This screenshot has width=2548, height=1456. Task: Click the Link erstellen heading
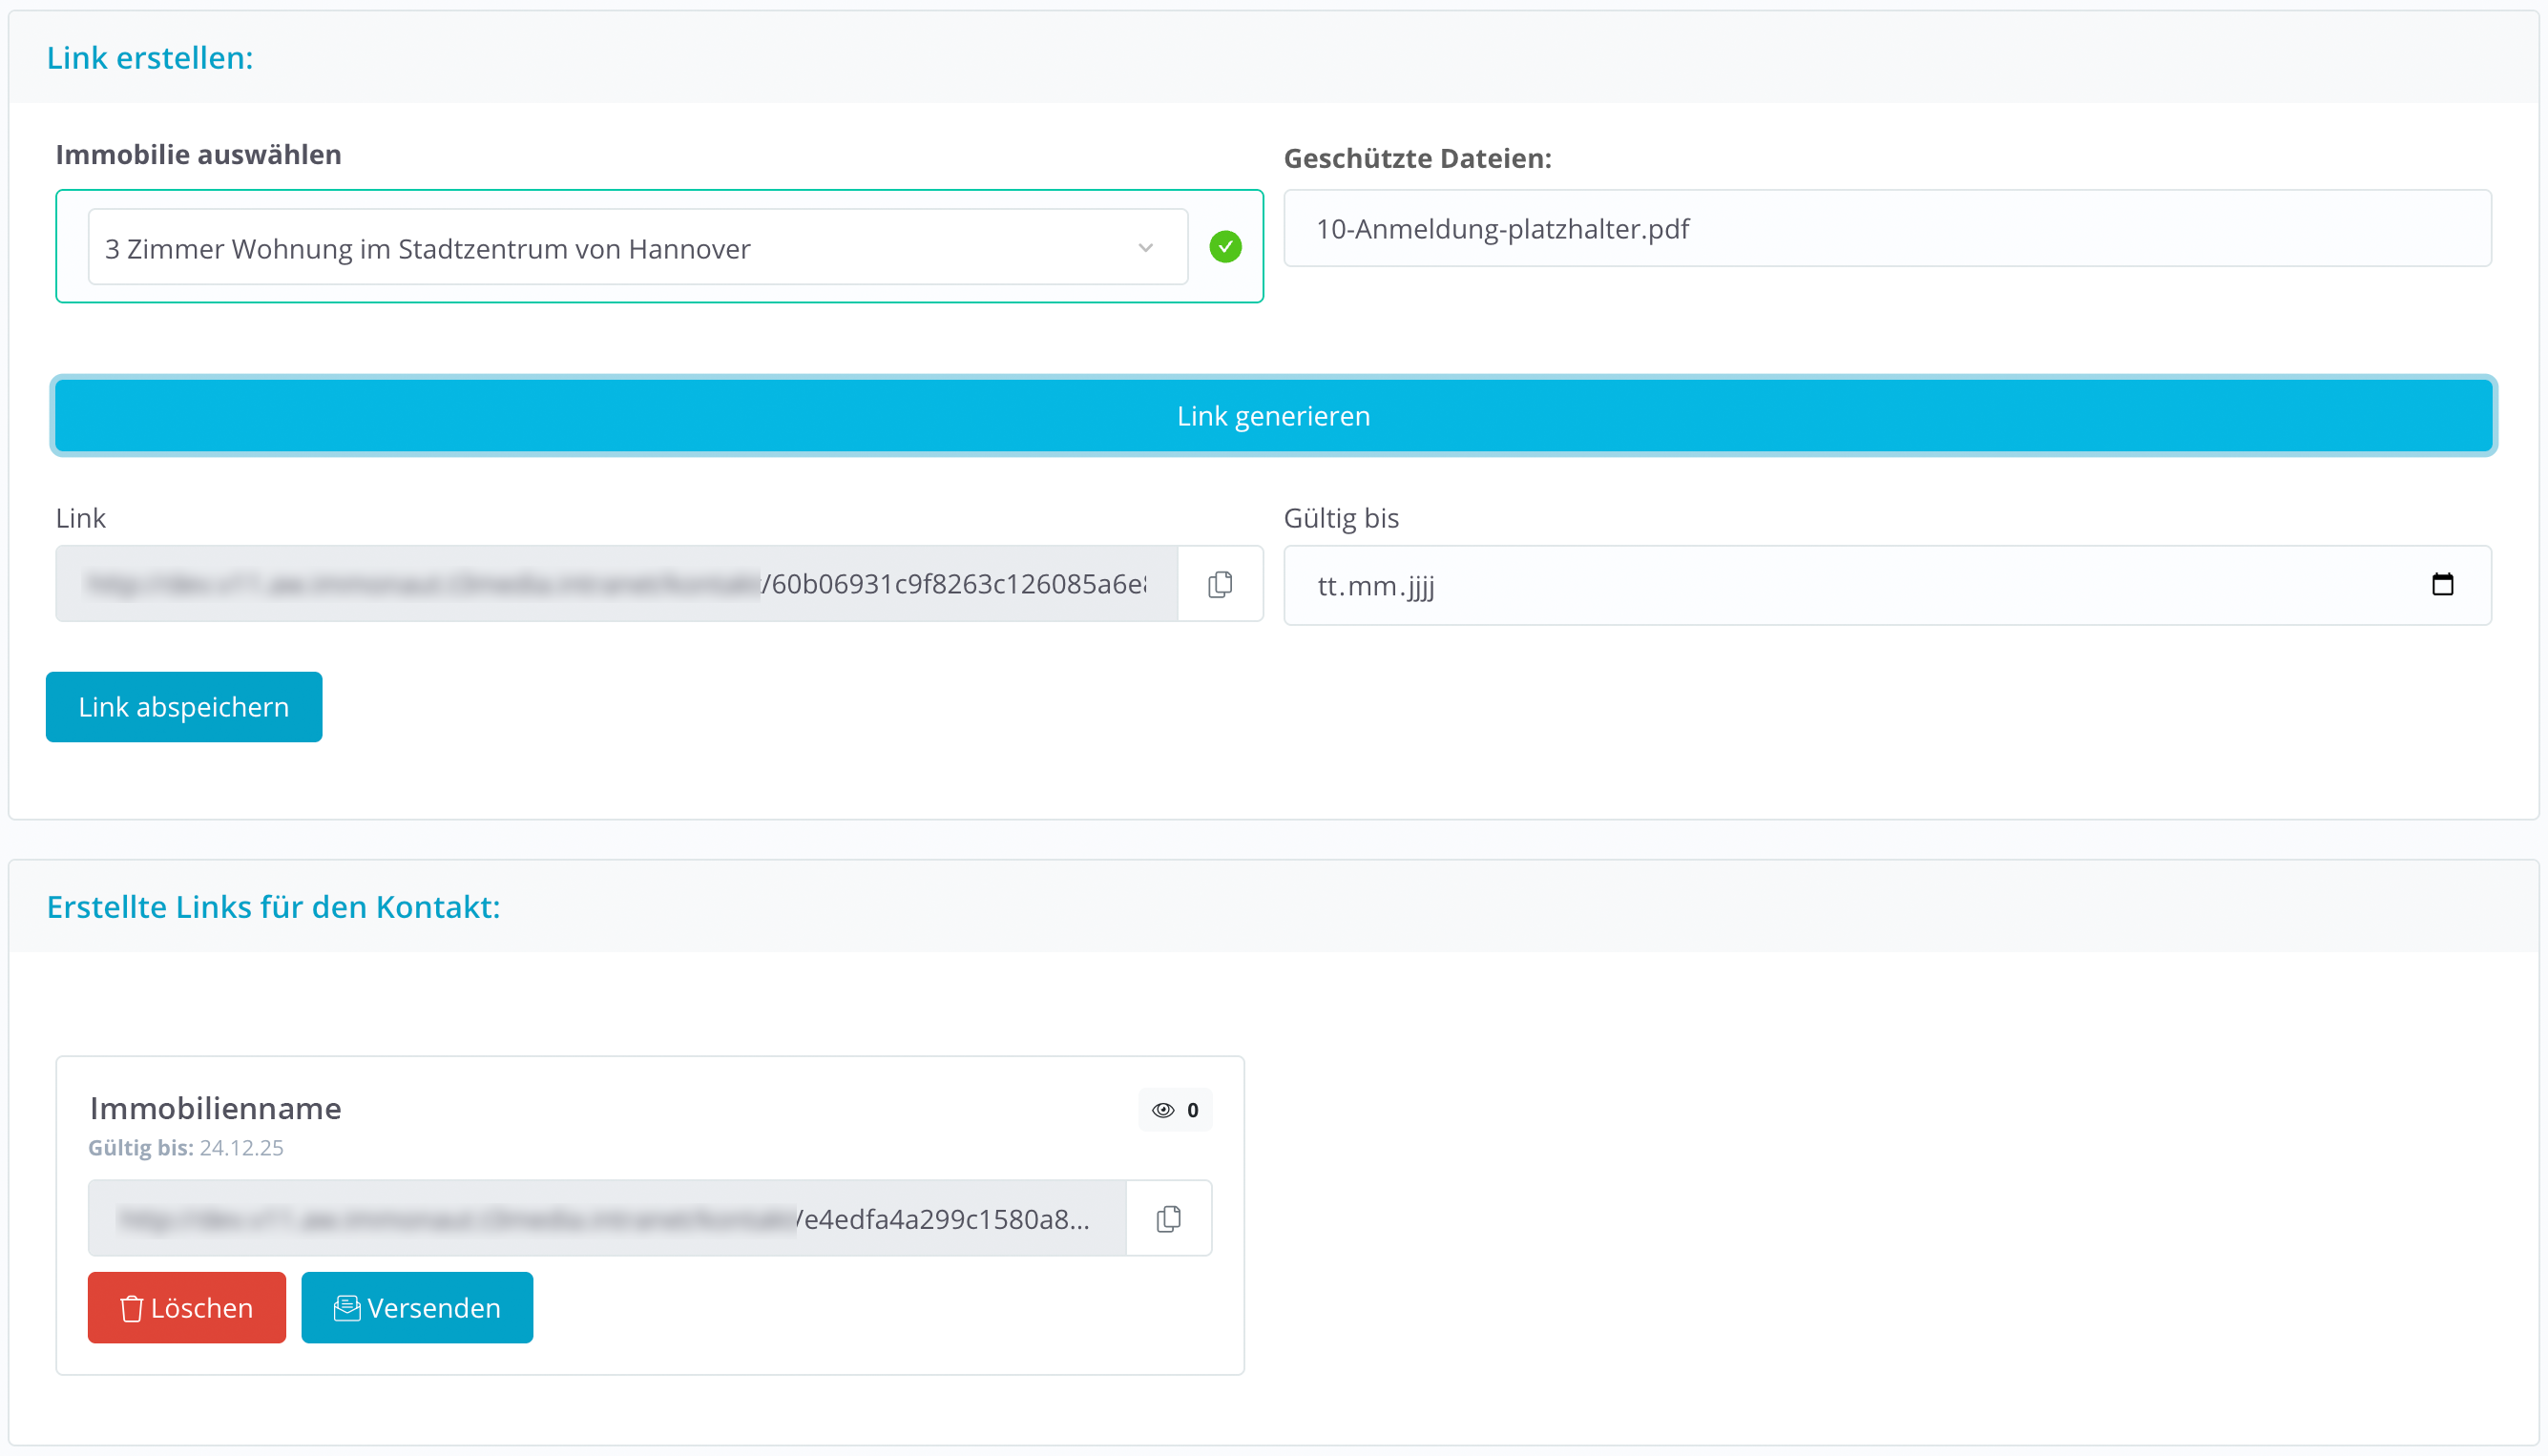[x=150, y=58]
